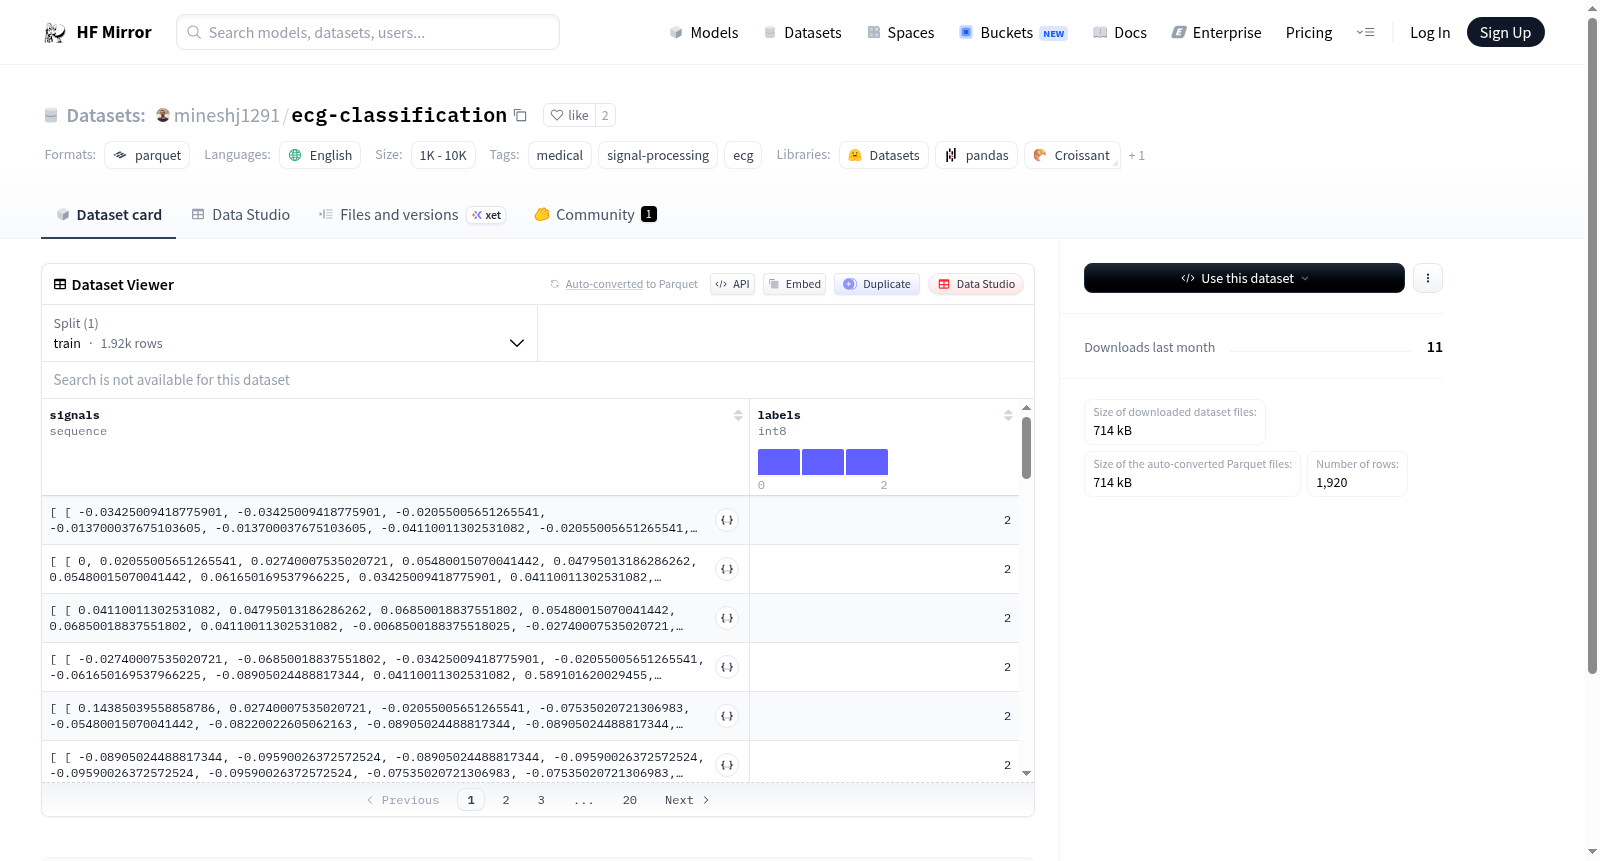The image size is (1600, 861).
Task: Select the pandas library tag
Action: (x=977, y=155)
